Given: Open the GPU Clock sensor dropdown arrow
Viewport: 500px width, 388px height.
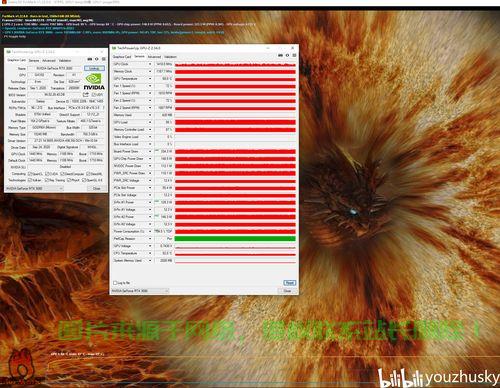Looking at the screenshot, I should [150, 64].
